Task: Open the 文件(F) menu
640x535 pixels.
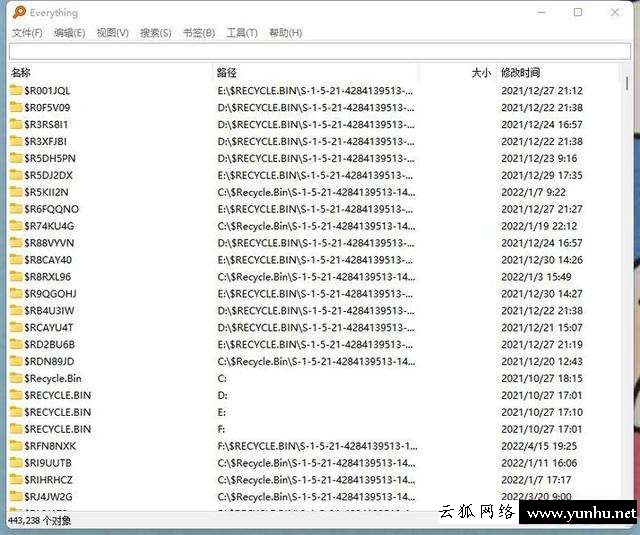Action: pos(27,33)
